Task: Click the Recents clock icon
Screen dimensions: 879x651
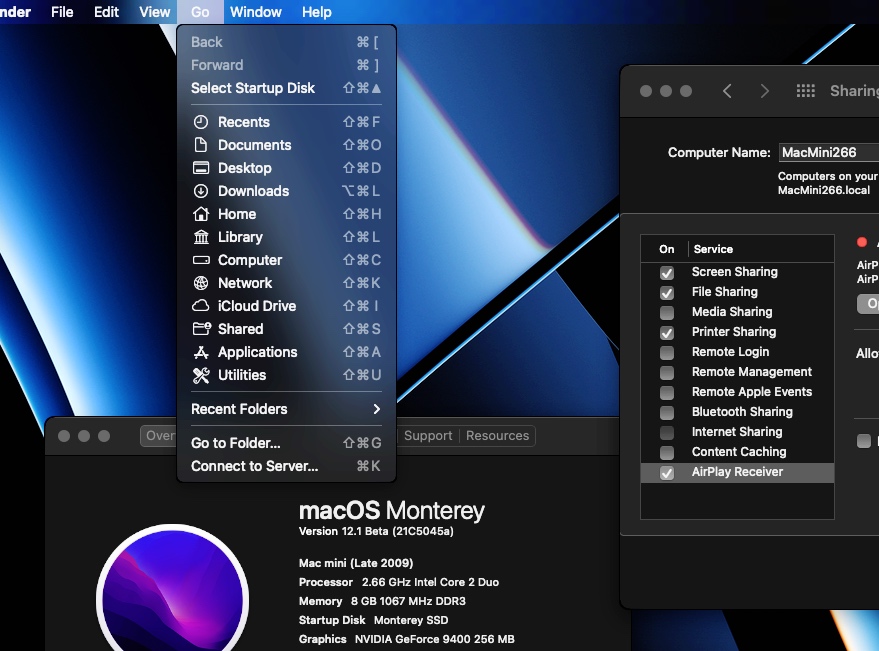Action: (x=201, y=122)
